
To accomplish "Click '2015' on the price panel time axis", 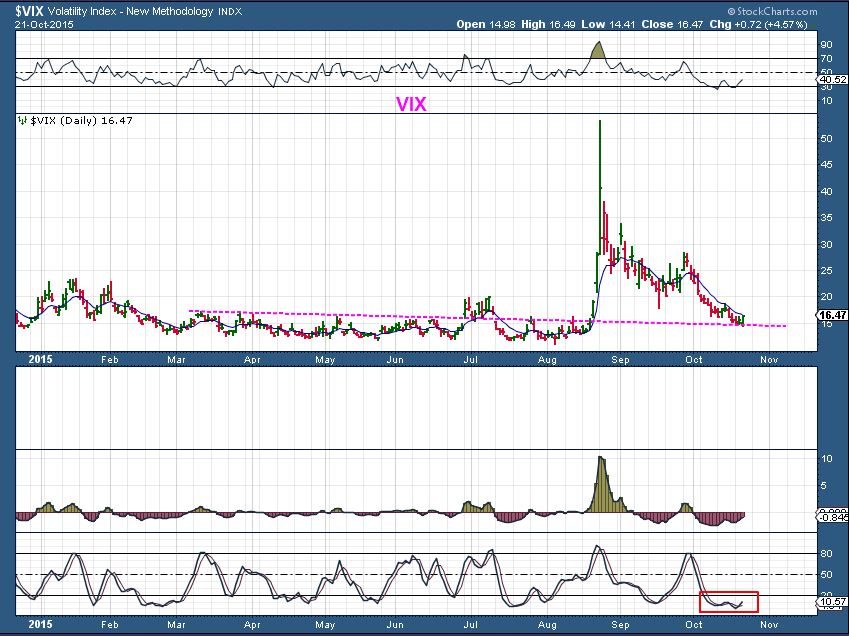I will (x=40, y=359).
